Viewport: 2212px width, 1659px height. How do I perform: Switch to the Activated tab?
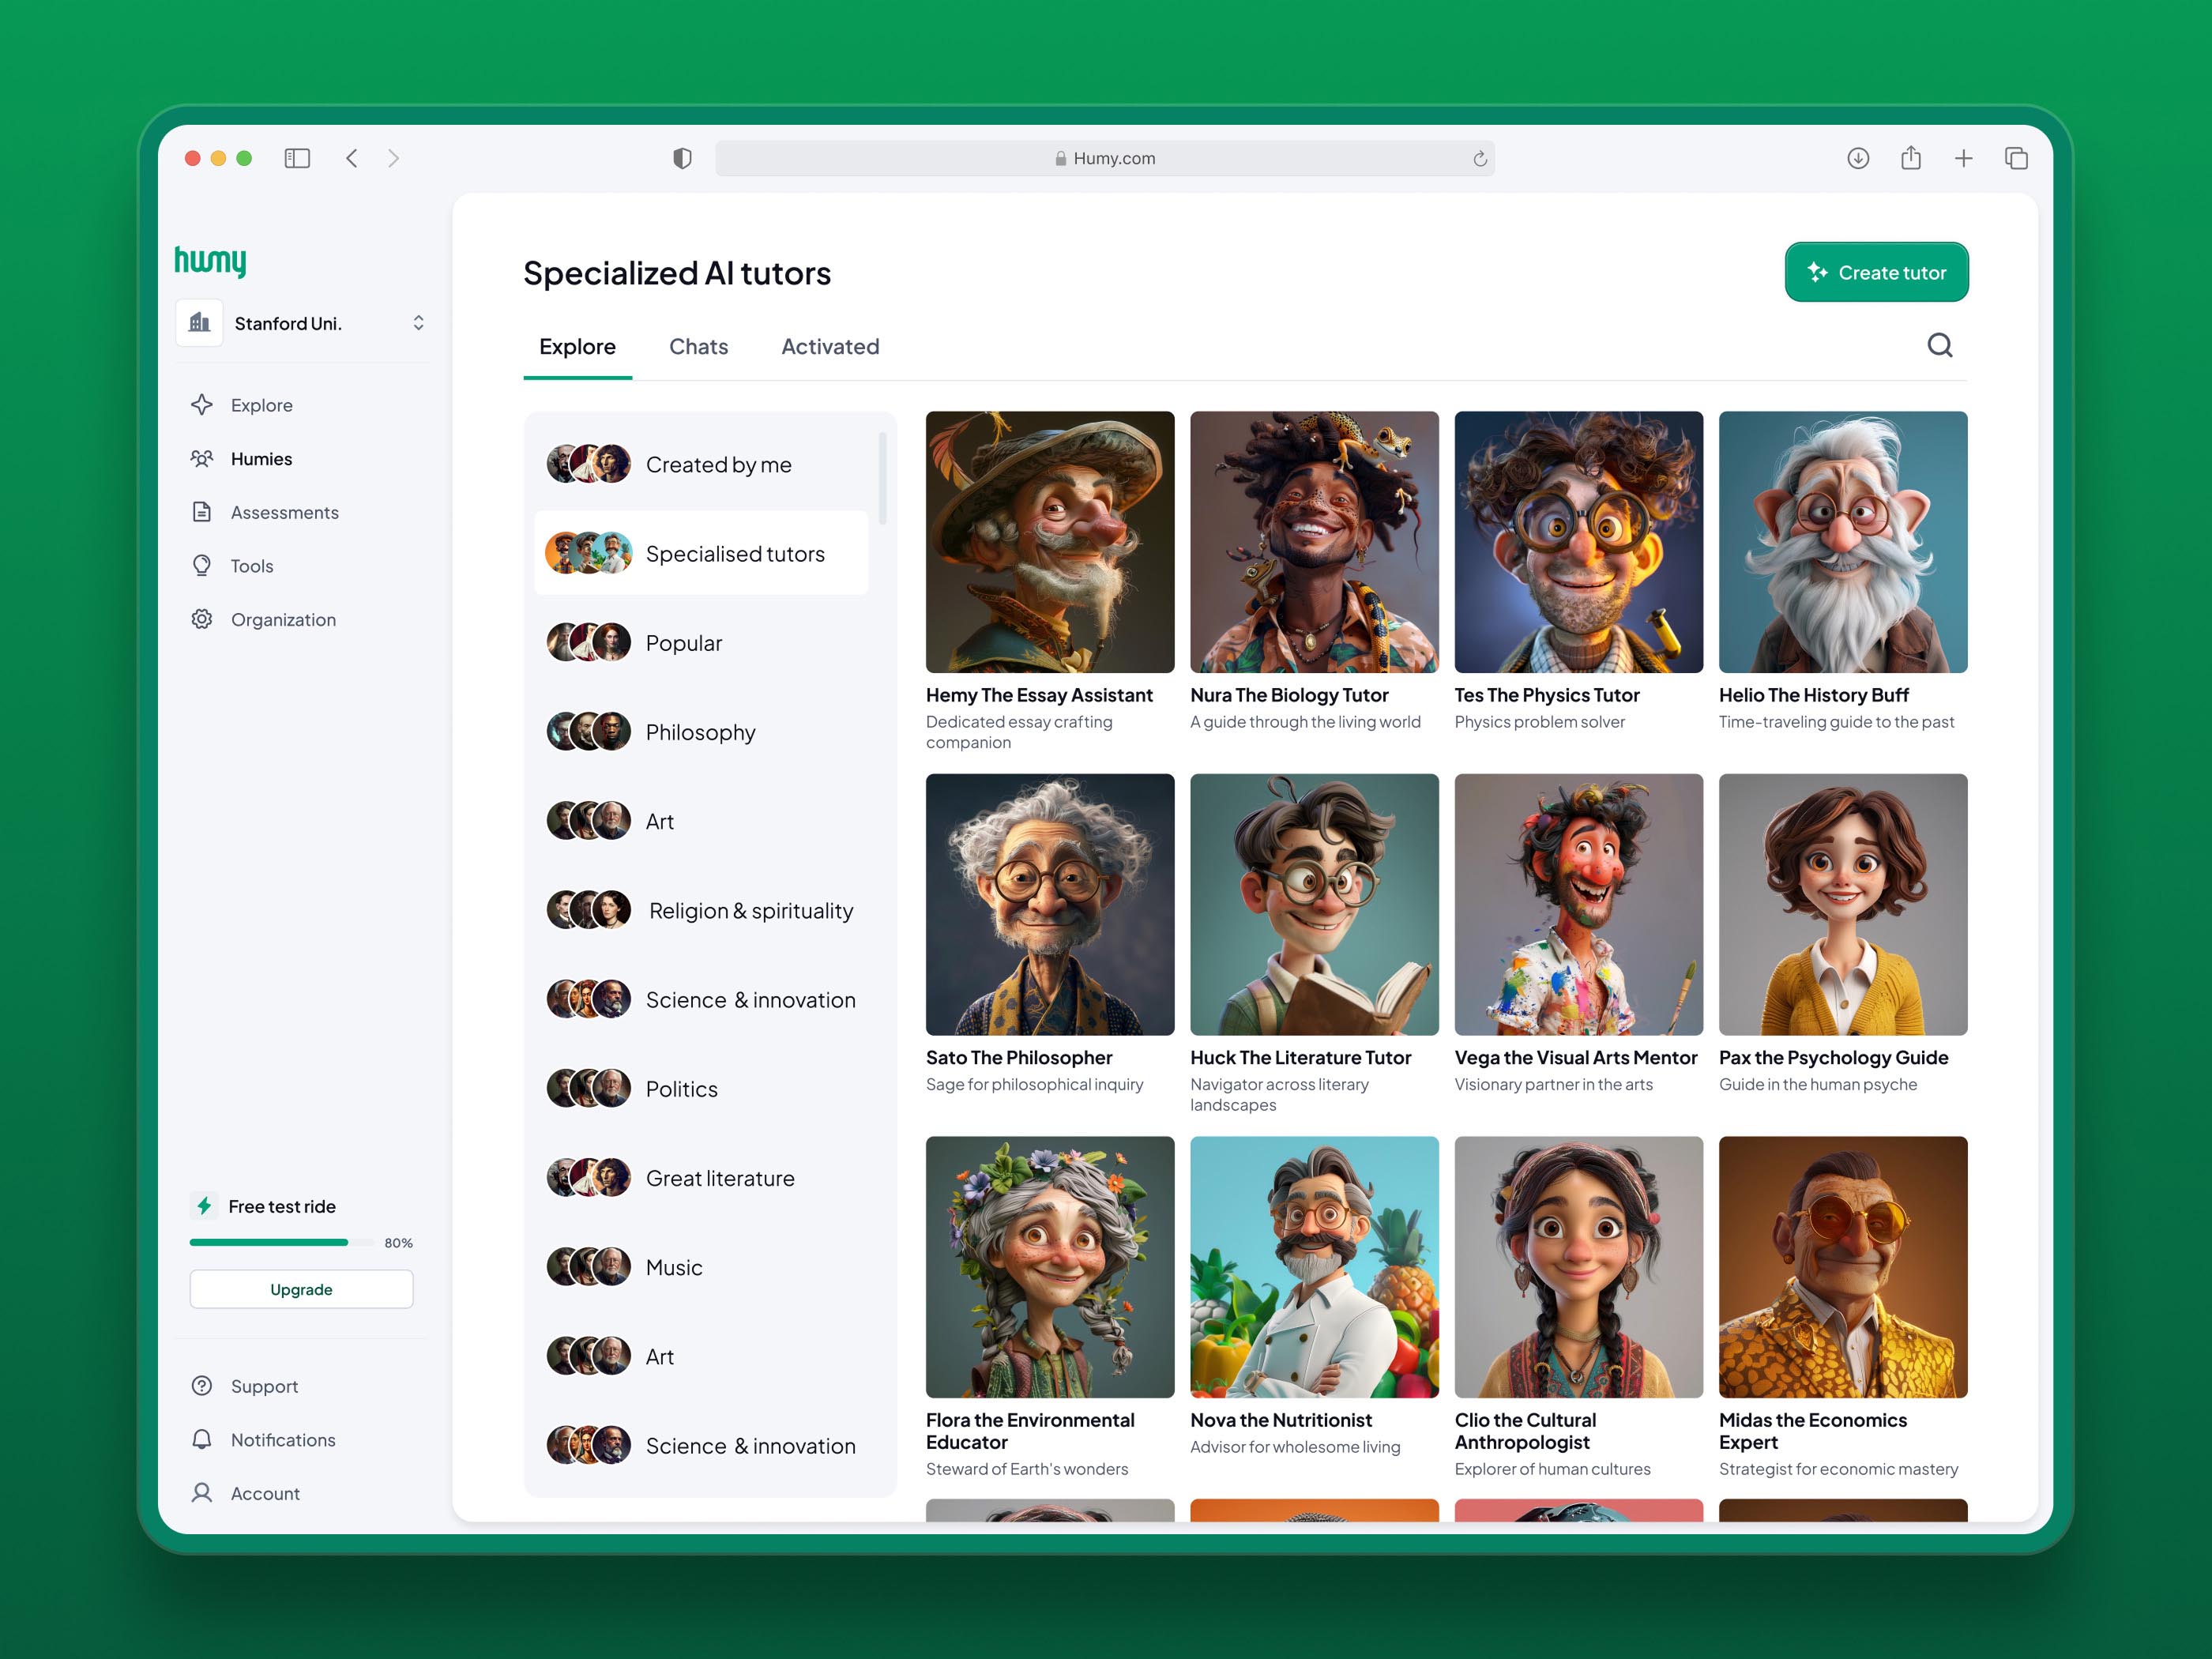click(x=830, y=346)
